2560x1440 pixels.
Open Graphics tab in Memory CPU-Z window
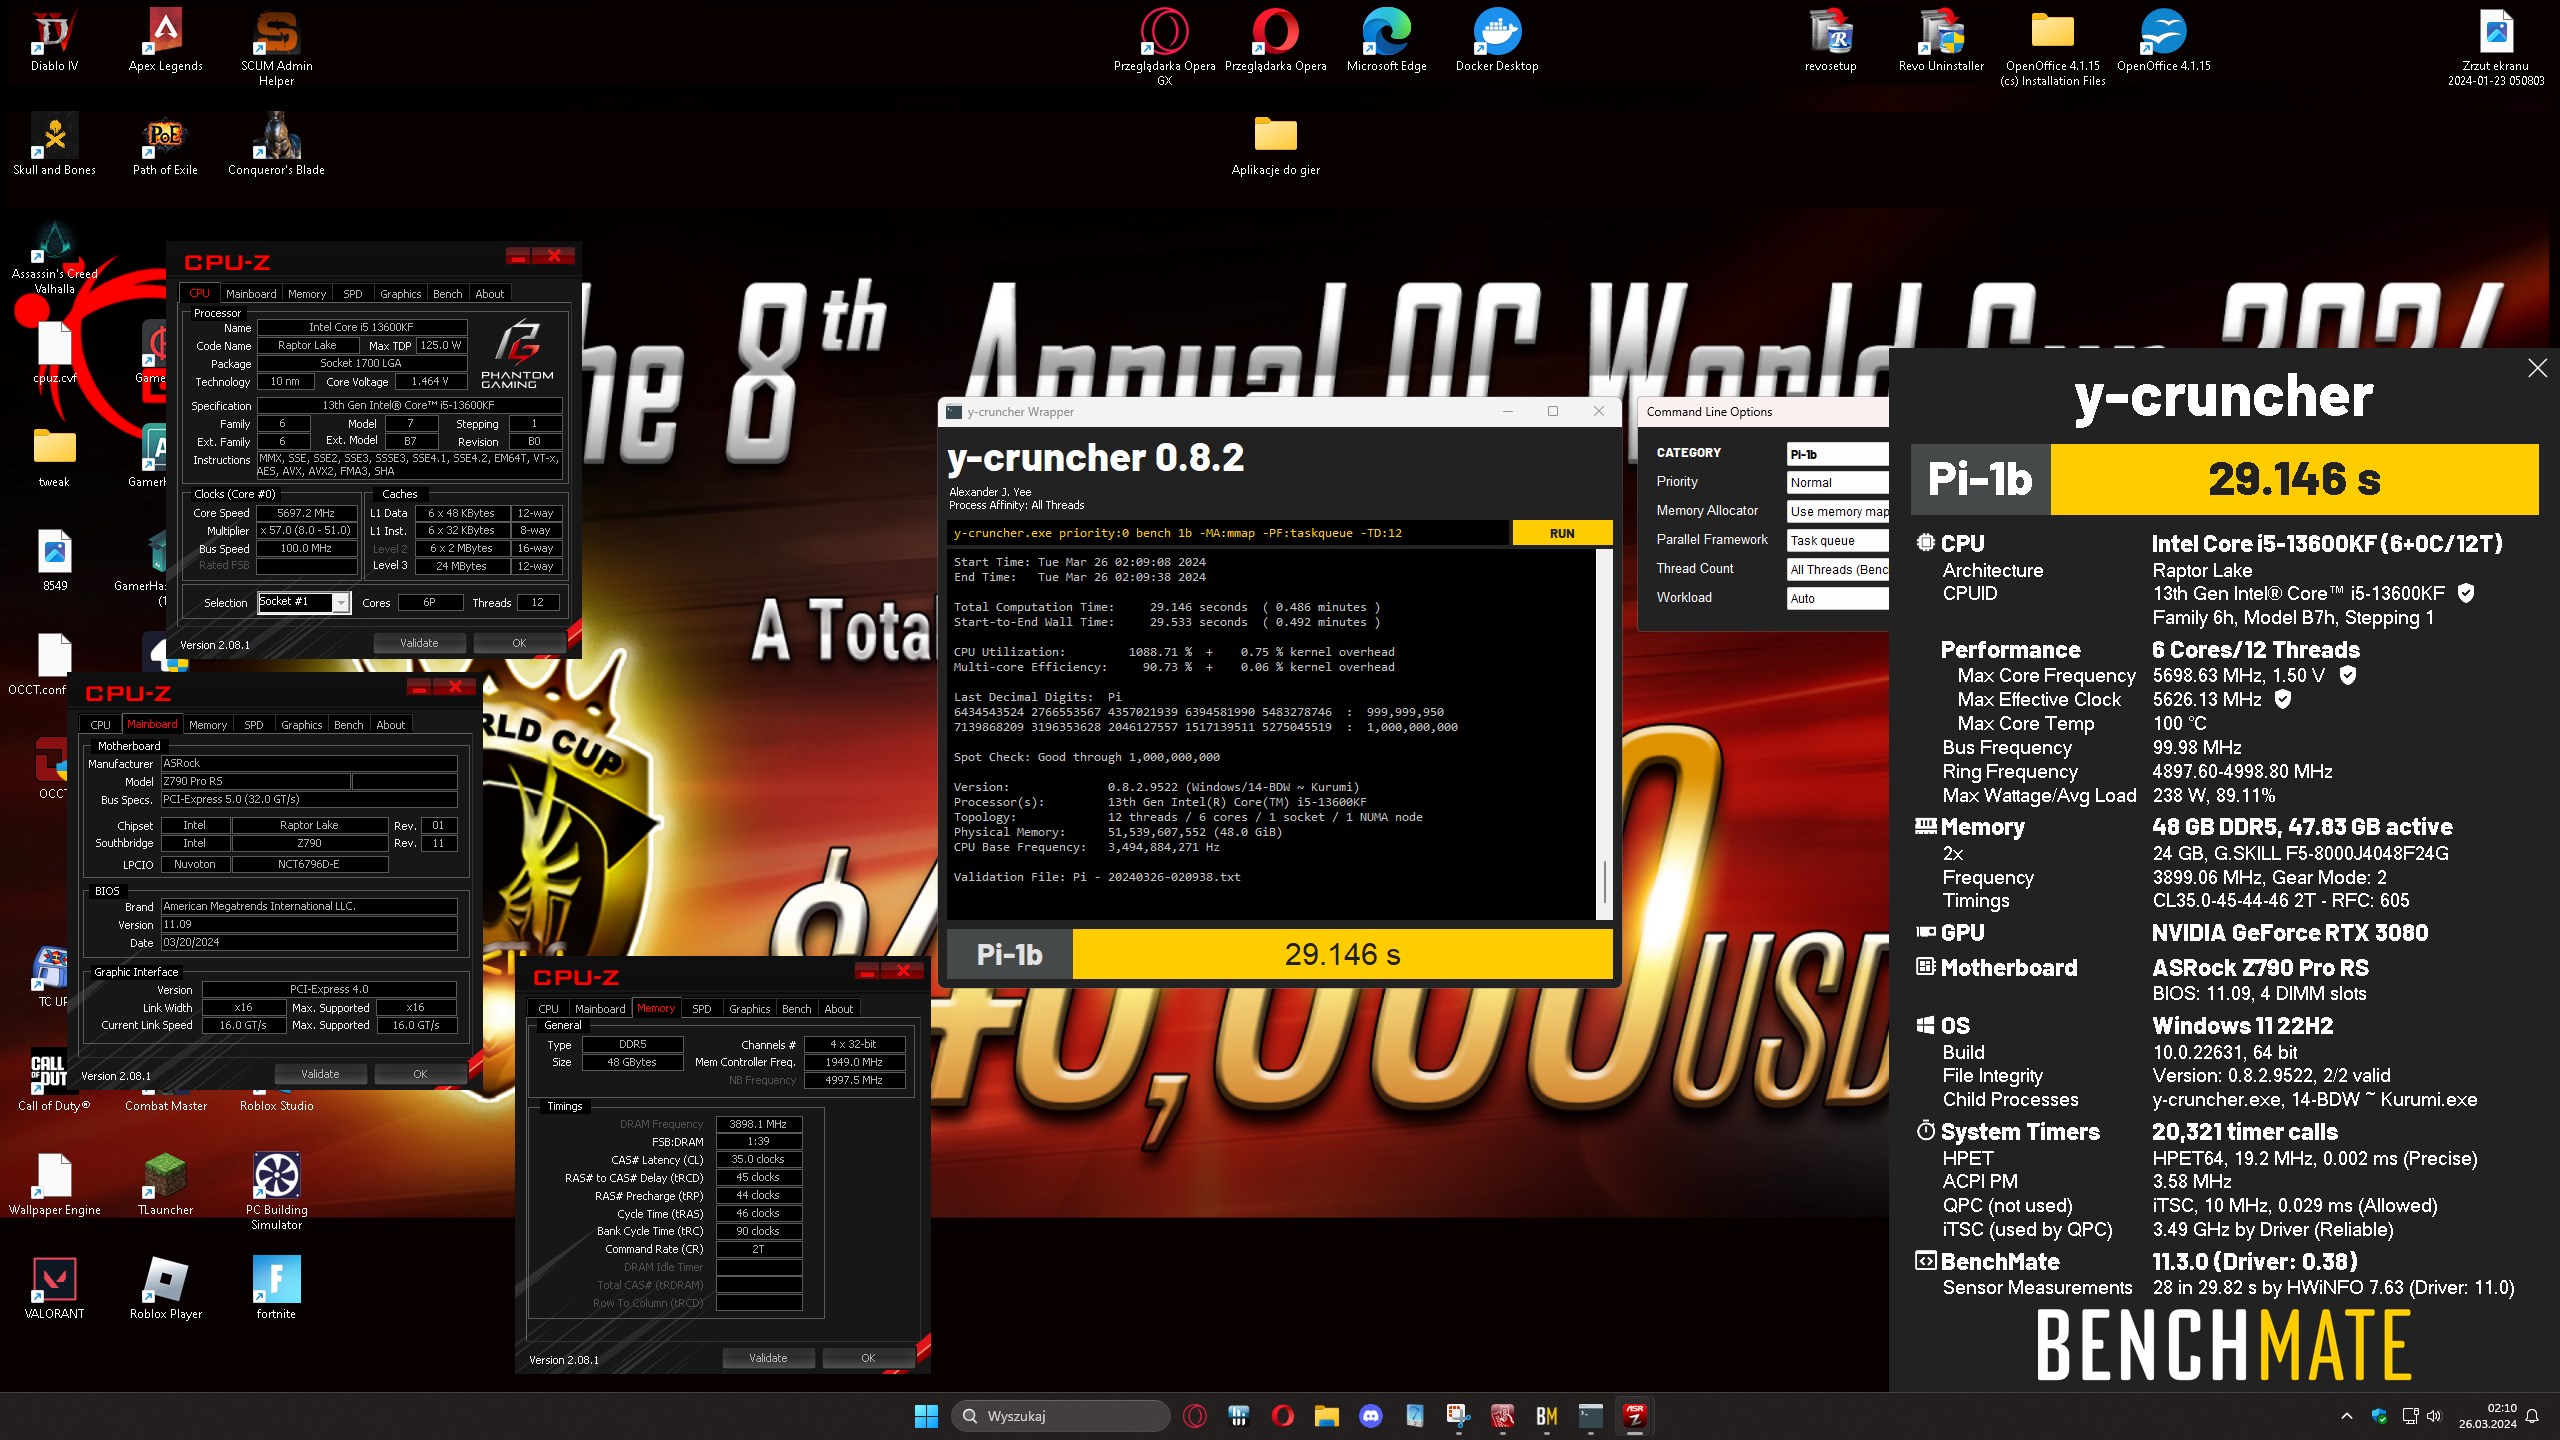(750, 1009)
